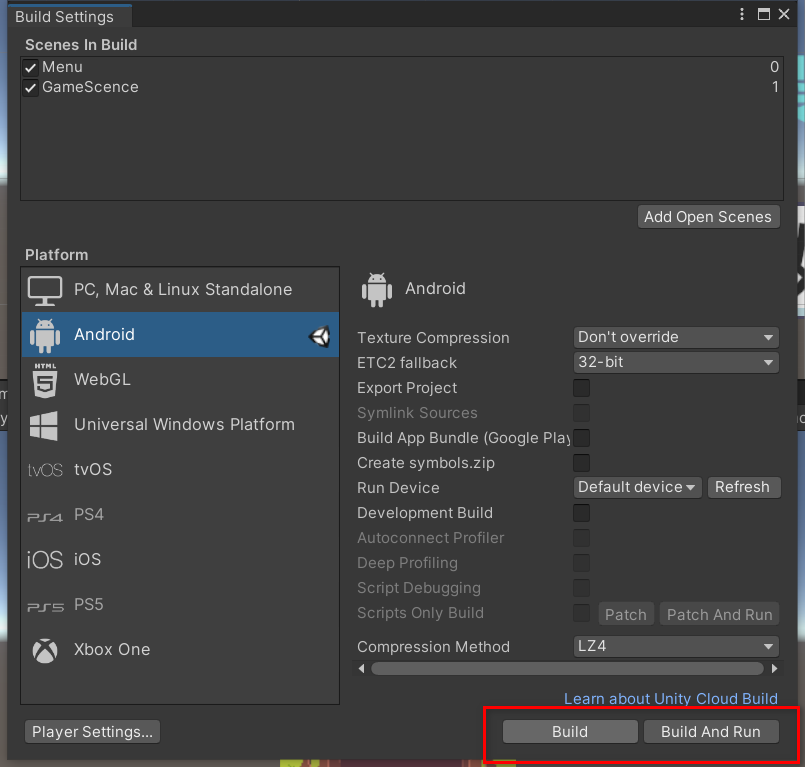Click the scrollbar right arrow
This screenshot has width=805, height=767.
coord(774,668)
